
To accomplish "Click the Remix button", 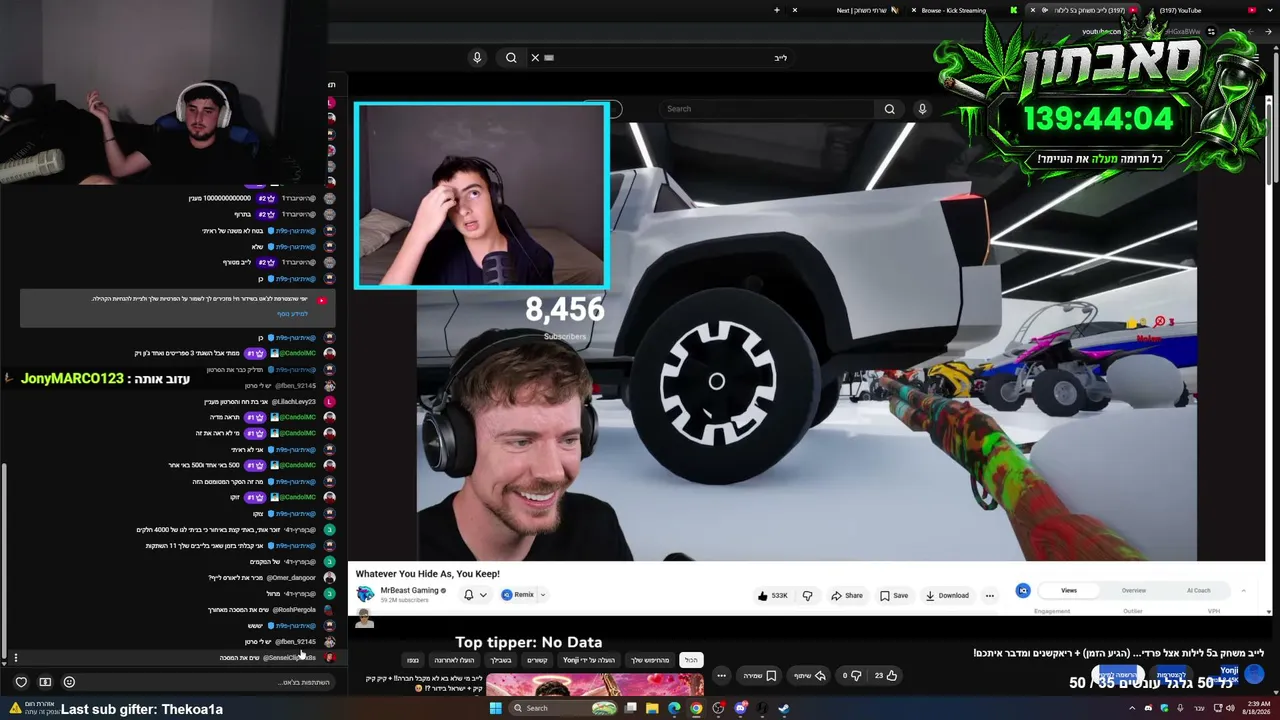I will coord(518,595).
